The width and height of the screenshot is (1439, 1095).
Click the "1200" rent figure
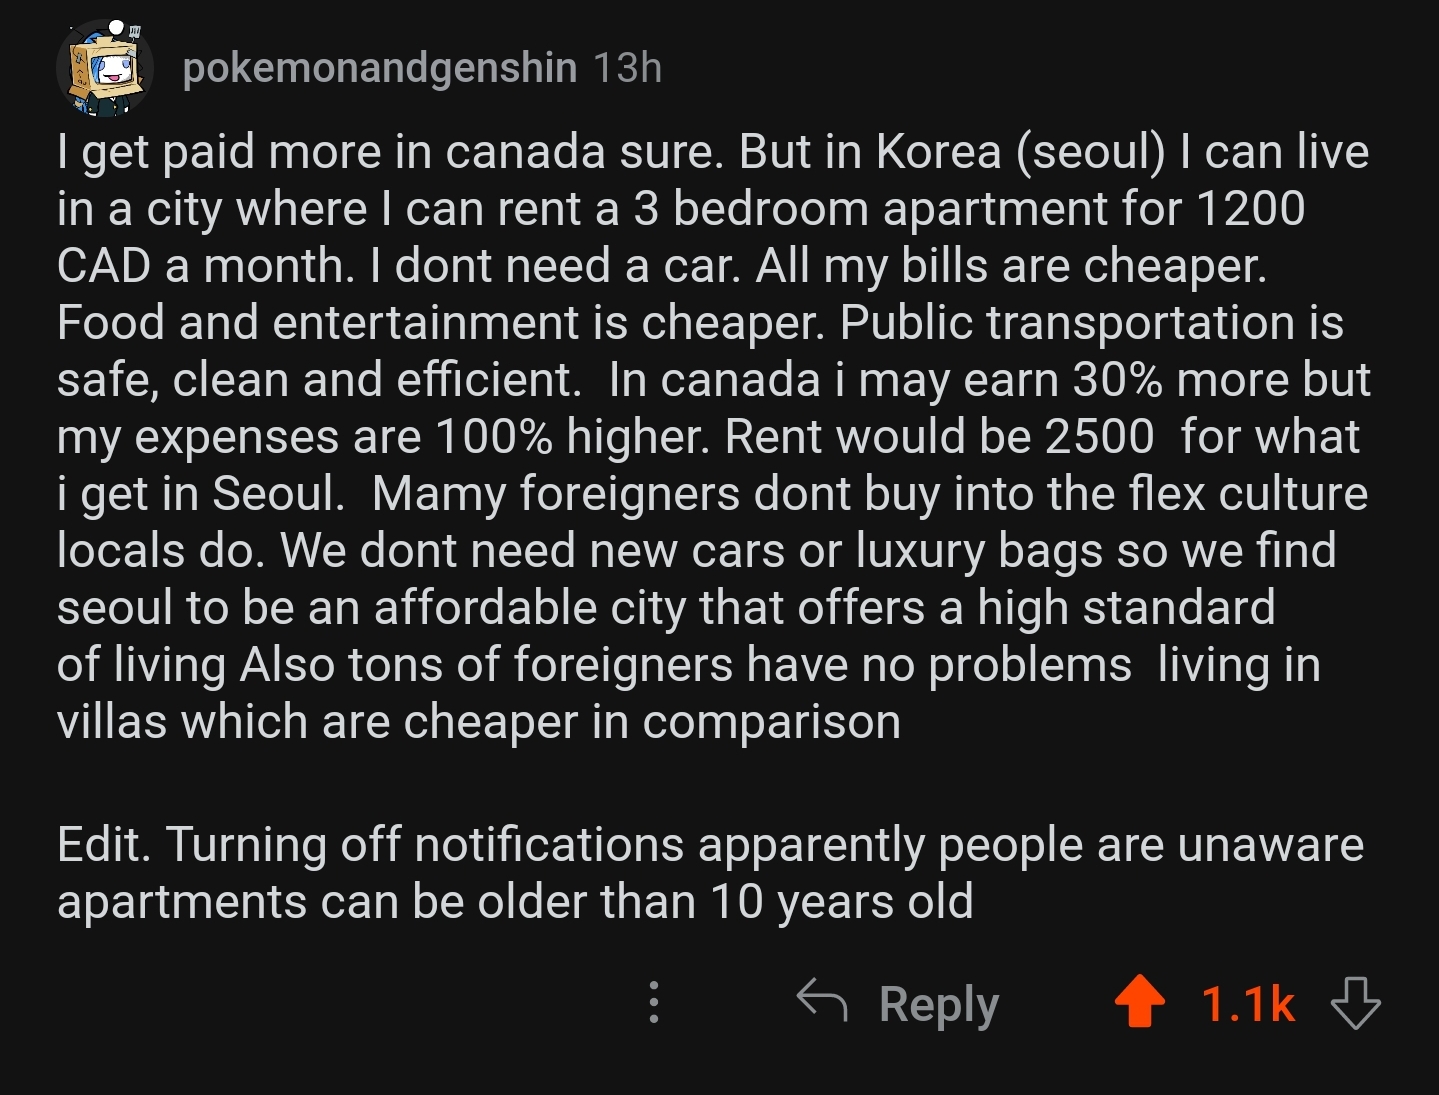(1250, 209)
